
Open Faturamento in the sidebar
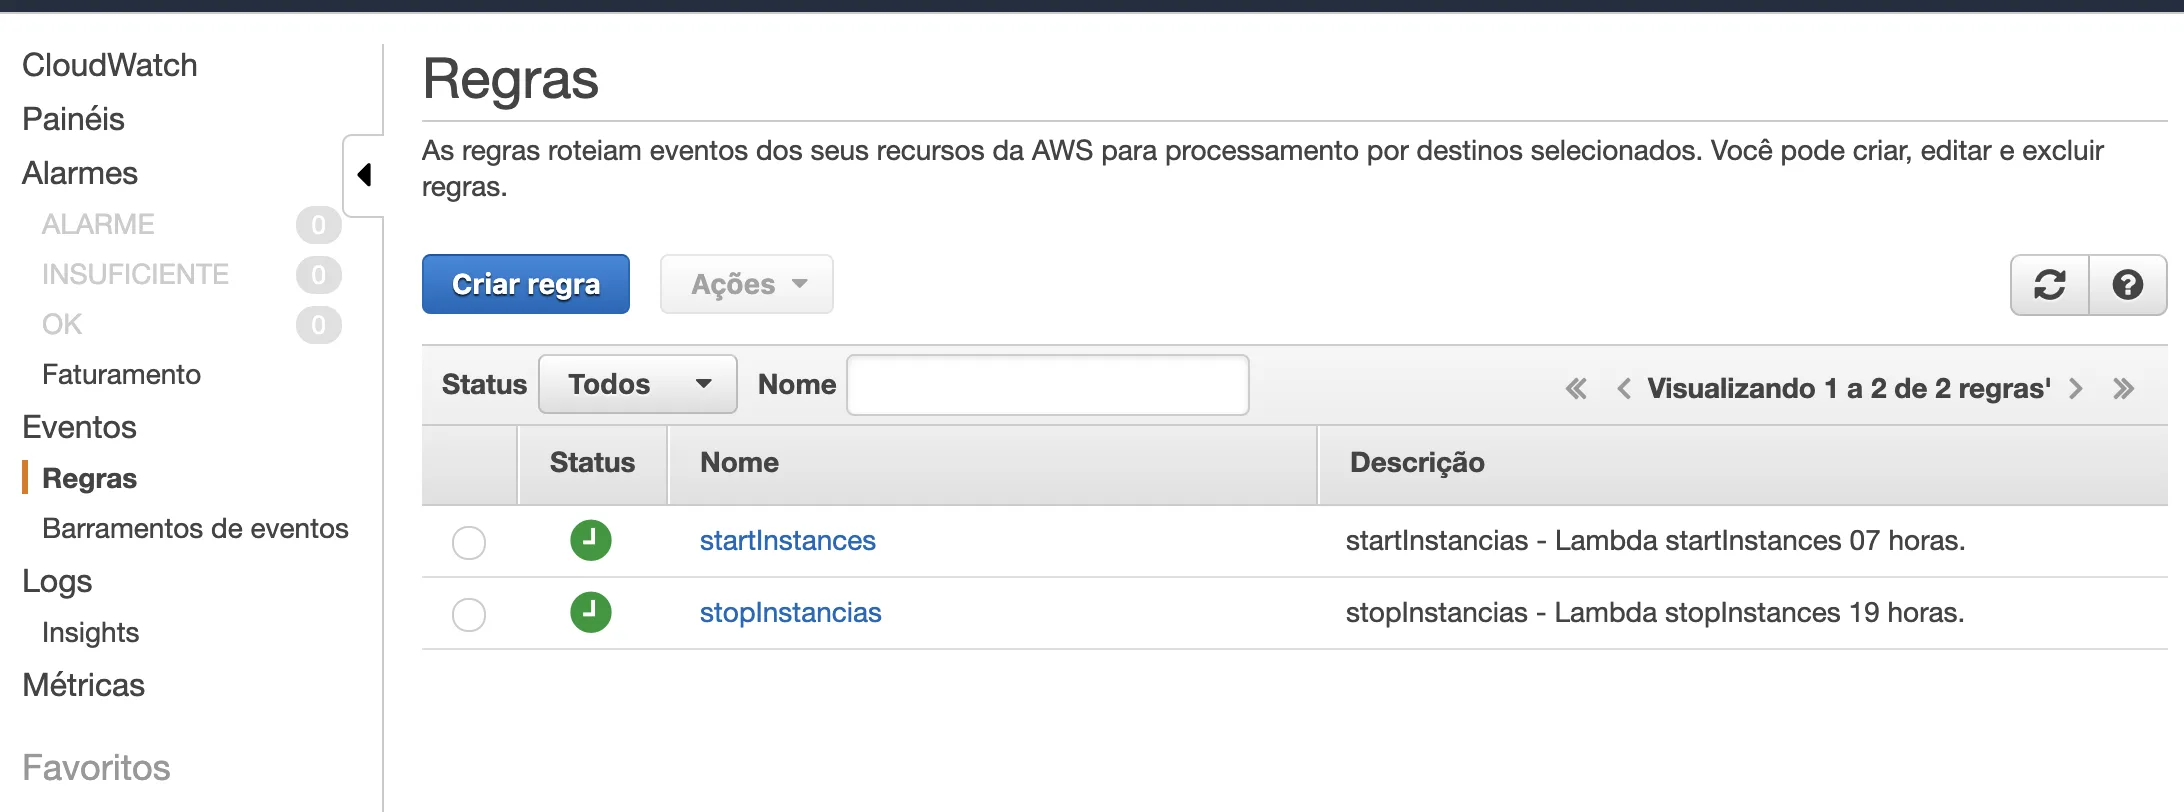[x=121, y=374]
